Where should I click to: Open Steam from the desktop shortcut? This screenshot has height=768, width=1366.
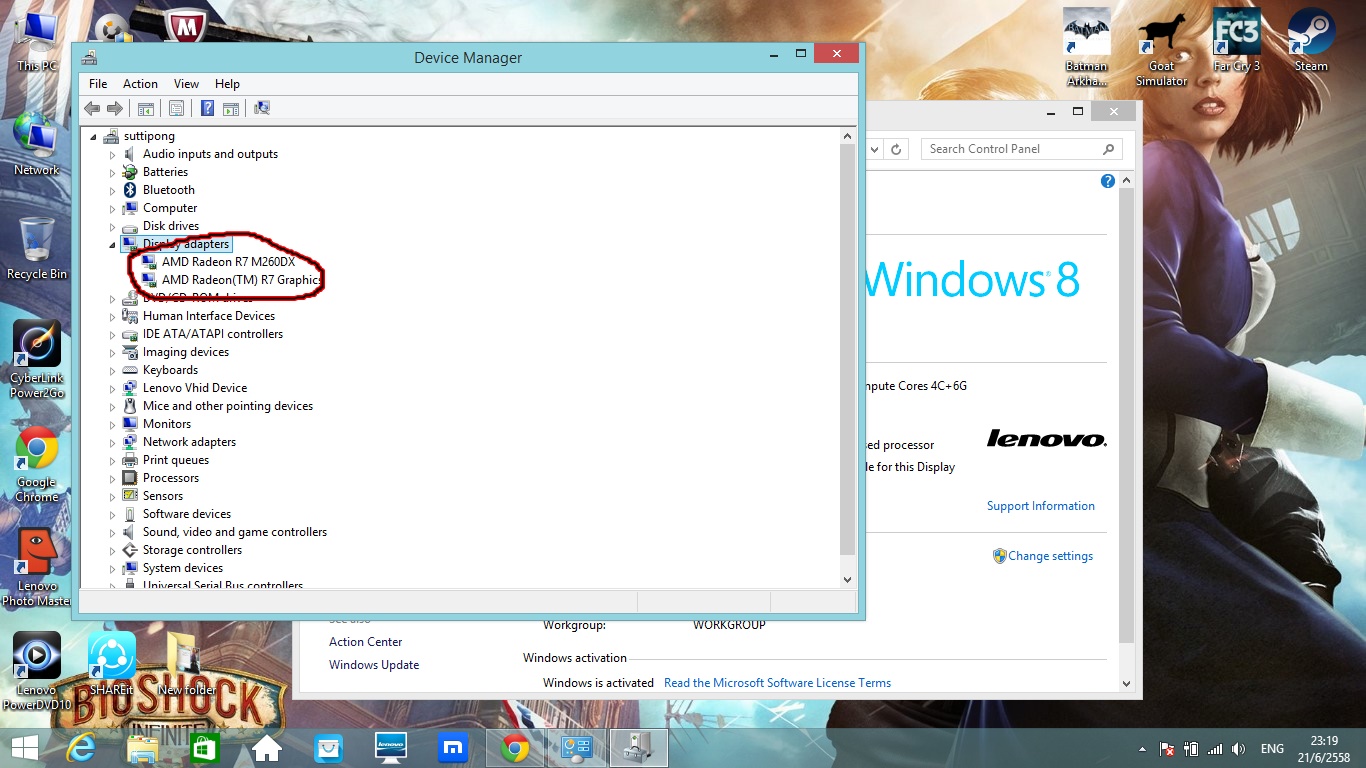point(1311,40)
